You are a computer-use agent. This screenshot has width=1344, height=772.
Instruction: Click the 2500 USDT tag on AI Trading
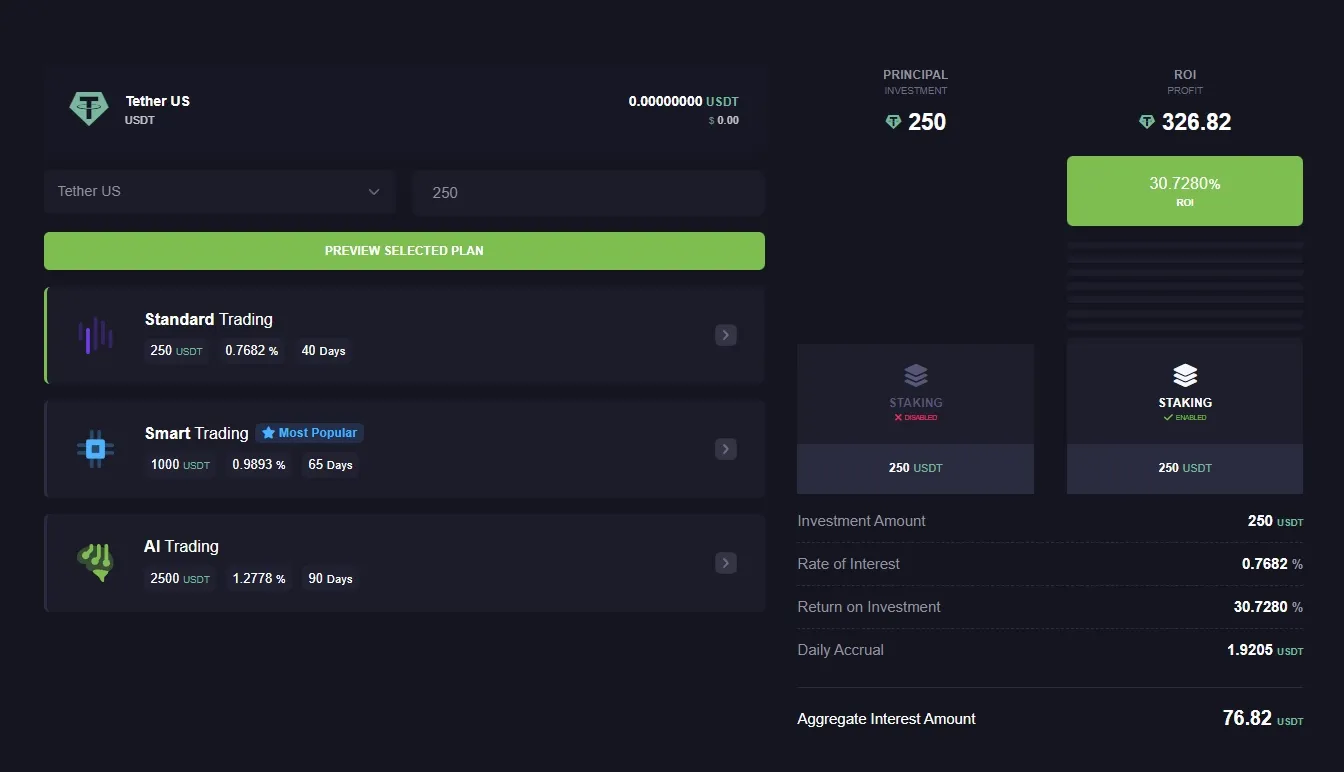181,579
